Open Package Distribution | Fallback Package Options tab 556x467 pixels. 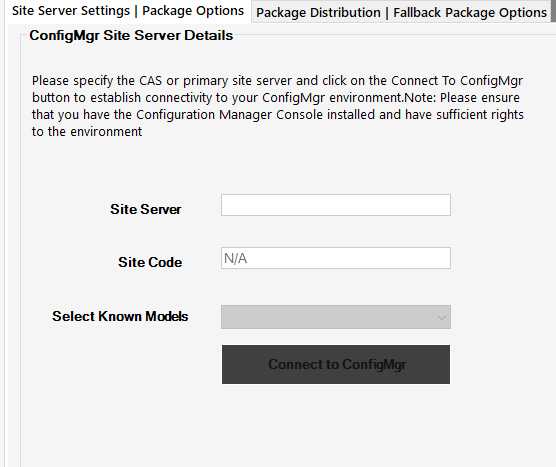(x=401, y=13)
